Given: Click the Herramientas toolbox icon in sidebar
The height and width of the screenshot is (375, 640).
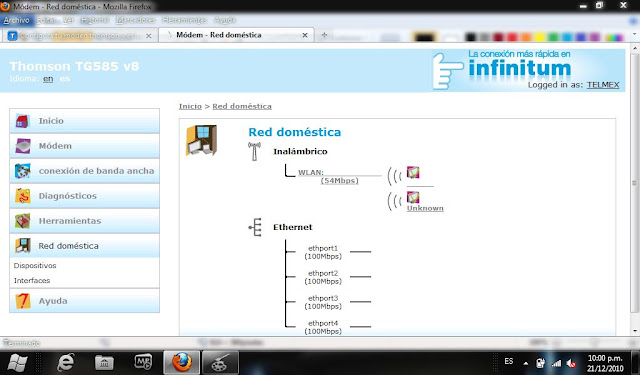Looking at the screenshot, I should [22, 221].
